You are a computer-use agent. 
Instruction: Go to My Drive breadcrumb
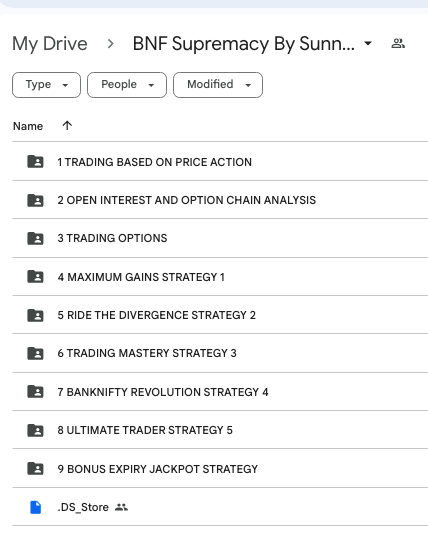pos(50,44)
